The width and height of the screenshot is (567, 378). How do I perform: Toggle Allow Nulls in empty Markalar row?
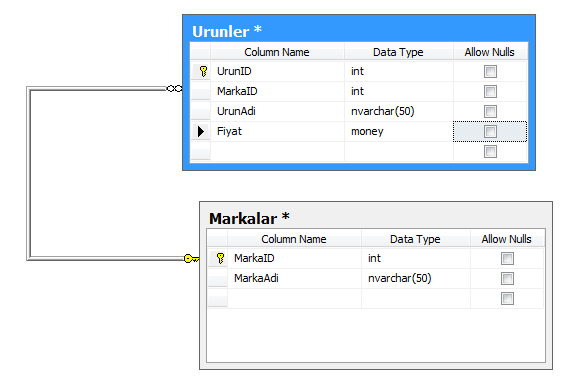(507, 299)
